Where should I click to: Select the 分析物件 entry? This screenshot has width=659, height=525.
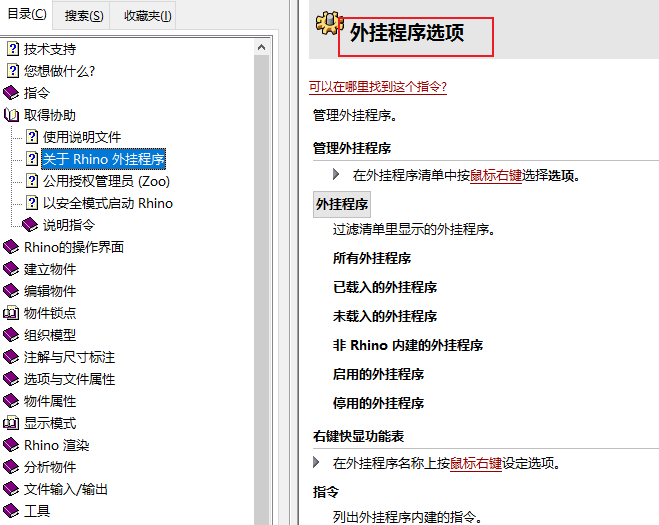[x=50, y=467]
